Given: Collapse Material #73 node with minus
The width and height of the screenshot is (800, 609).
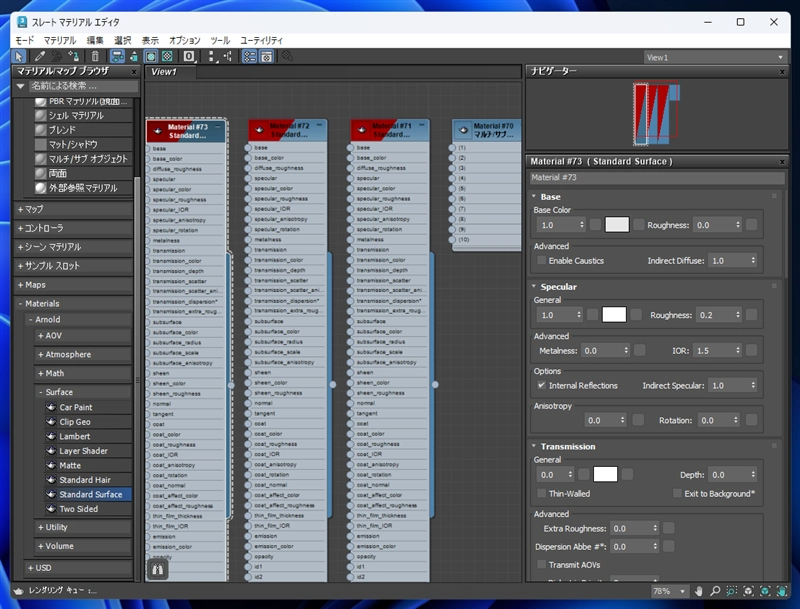Looking at the screenshot, I should pyautogui.click(x=218, y=126).
